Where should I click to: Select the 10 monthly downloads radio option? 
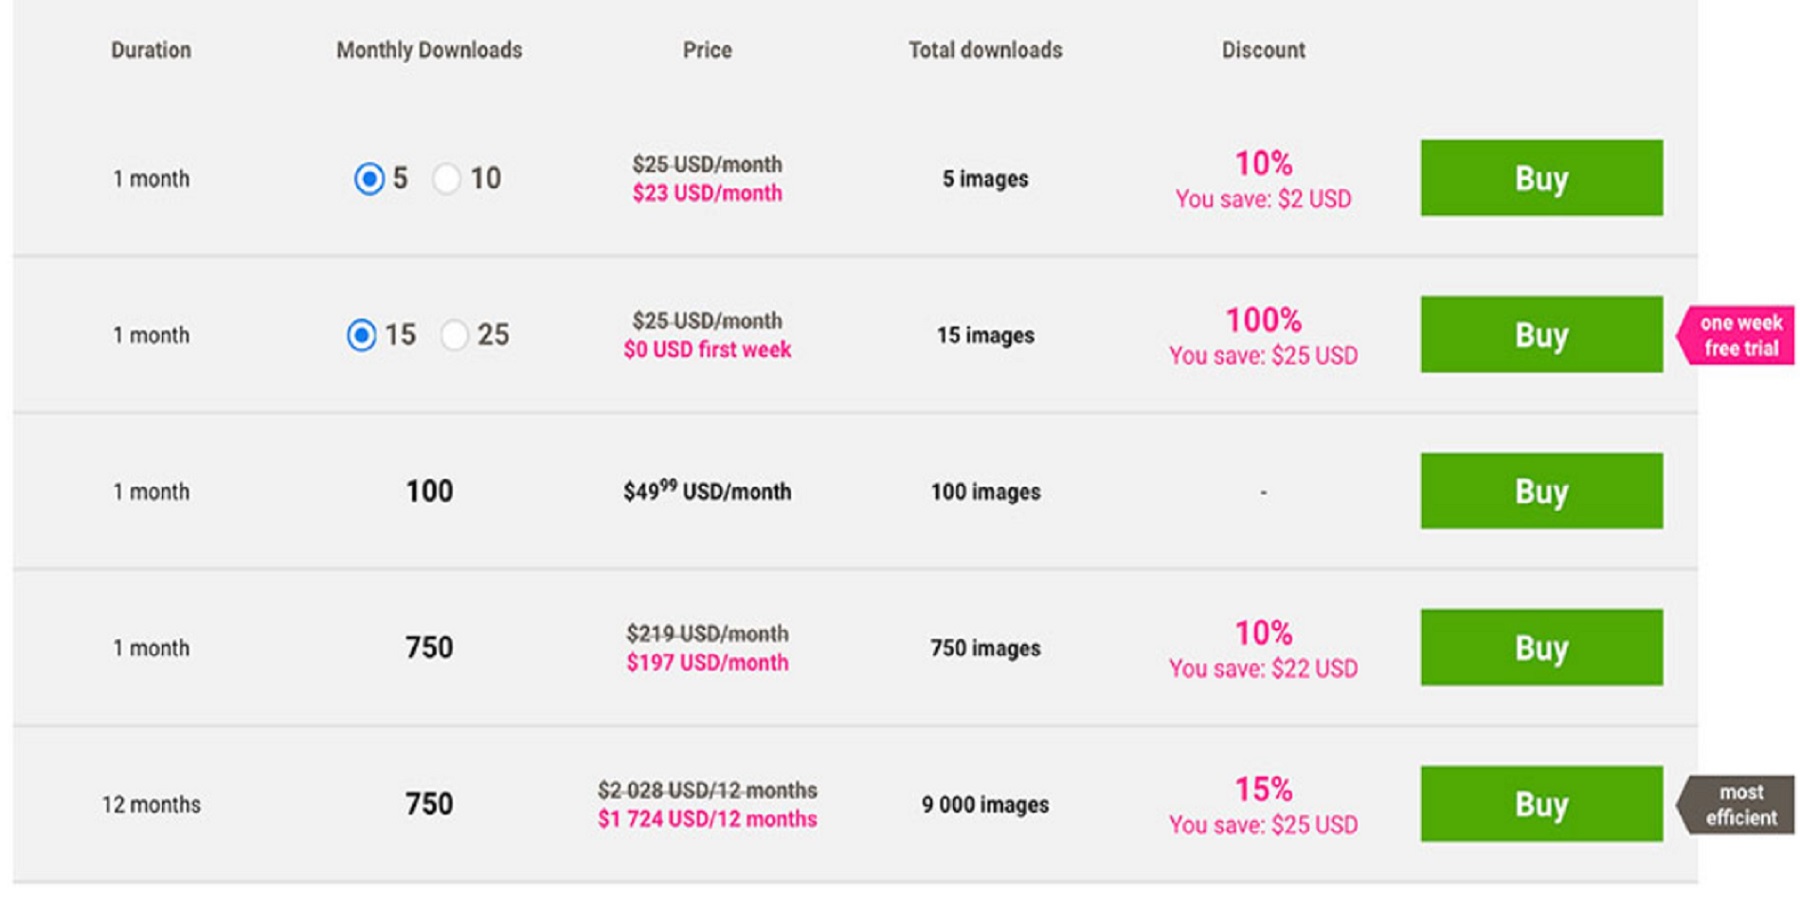click(x=446, y=179)
